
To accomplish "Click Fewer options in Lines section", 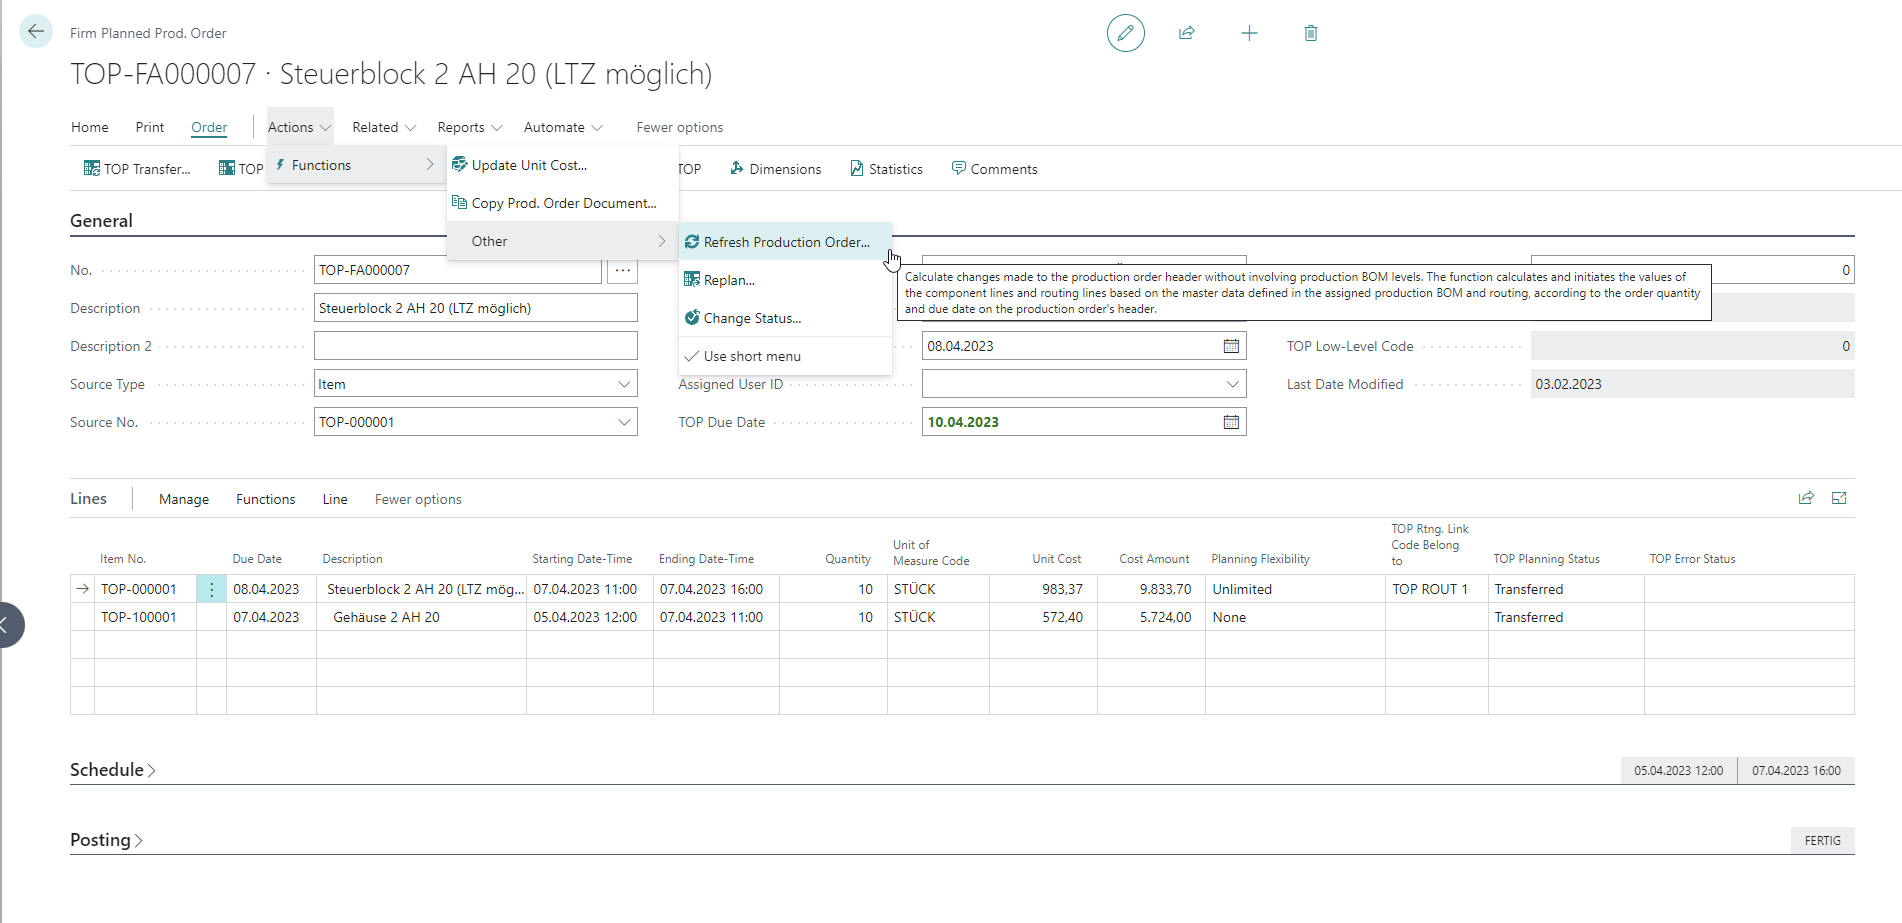I will pyautogui.click(x=418, y=499).
